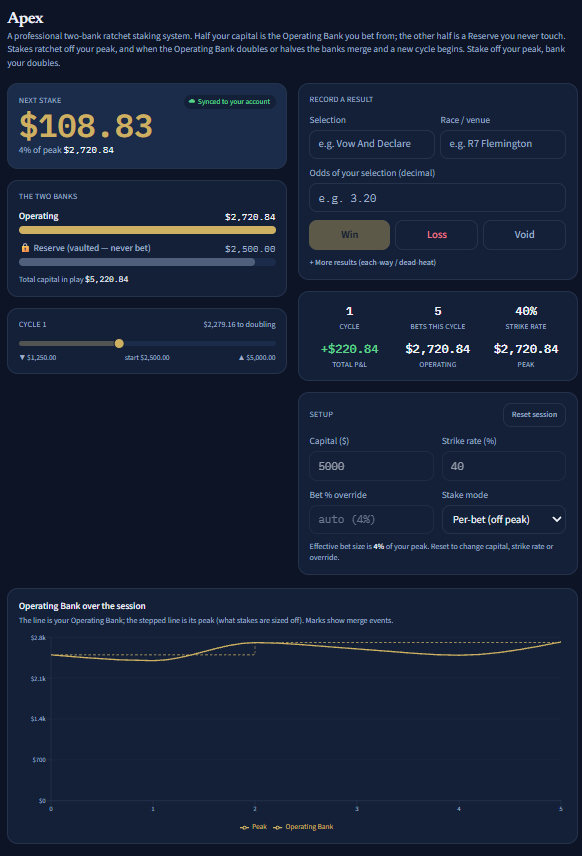
Task: Click the Operating bank progress bar
Action: click(x=147, y=230)
